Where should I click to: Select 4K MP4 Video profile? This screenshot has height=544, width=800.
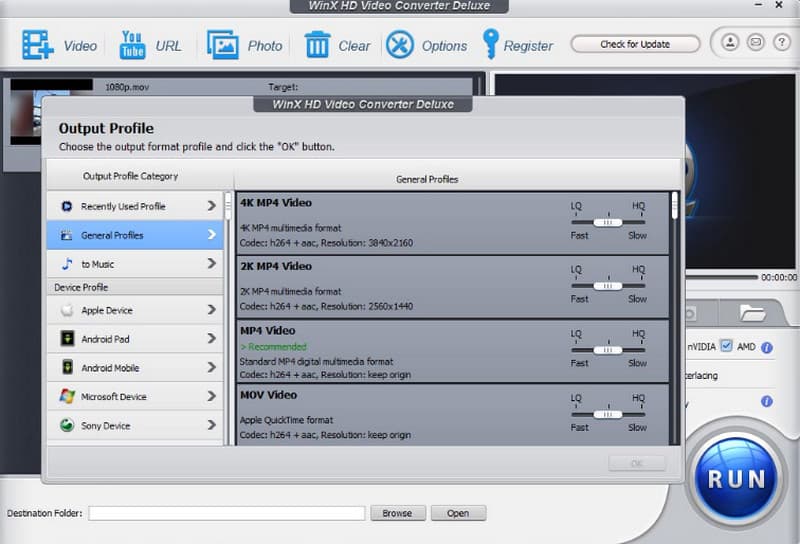point(453,223)
